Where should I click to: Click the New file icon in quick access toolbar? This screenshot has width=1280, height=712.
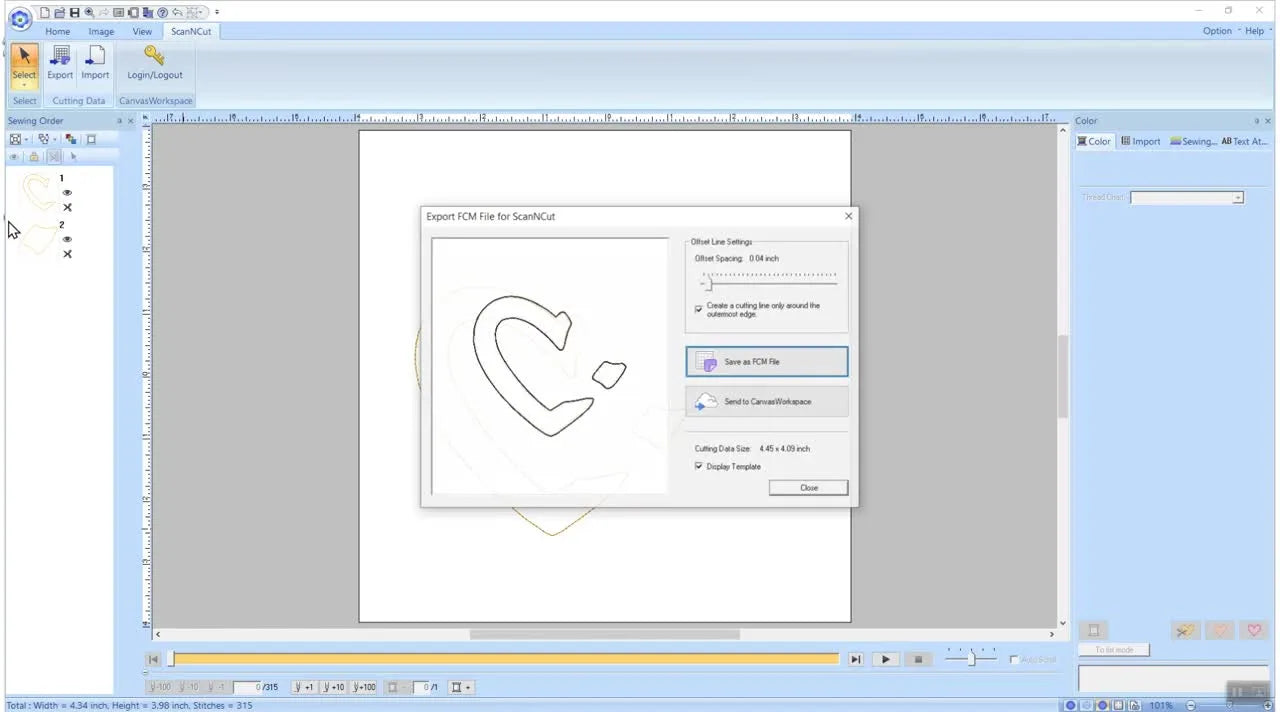(45, 12)
